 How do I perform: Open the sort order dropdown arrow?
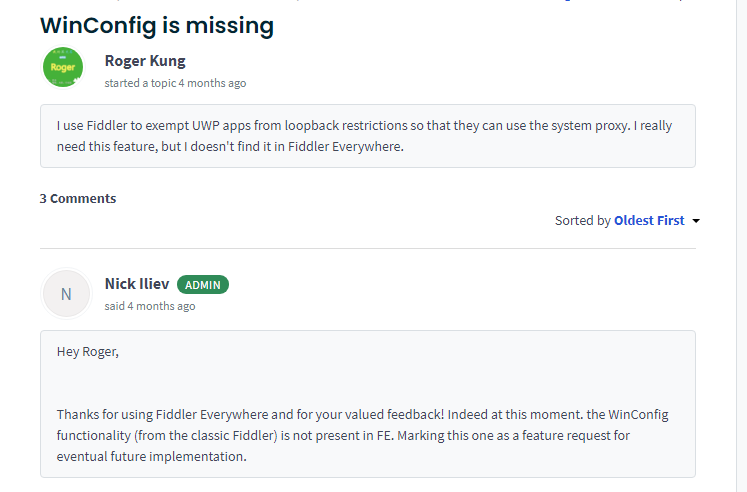[696, 221]
